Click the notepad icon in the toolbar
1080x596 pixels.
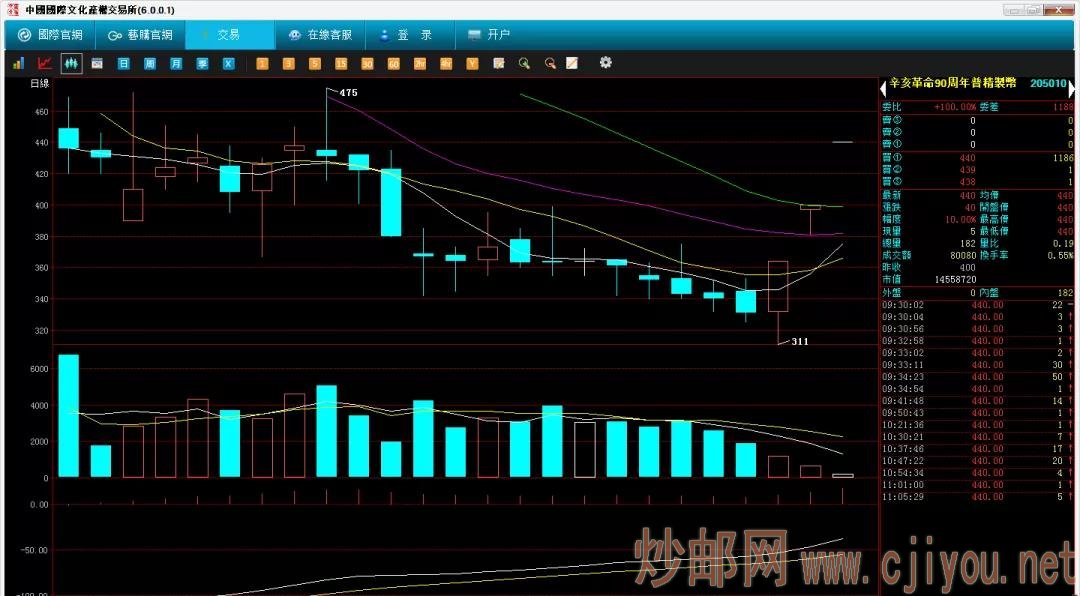coord(499,63)
